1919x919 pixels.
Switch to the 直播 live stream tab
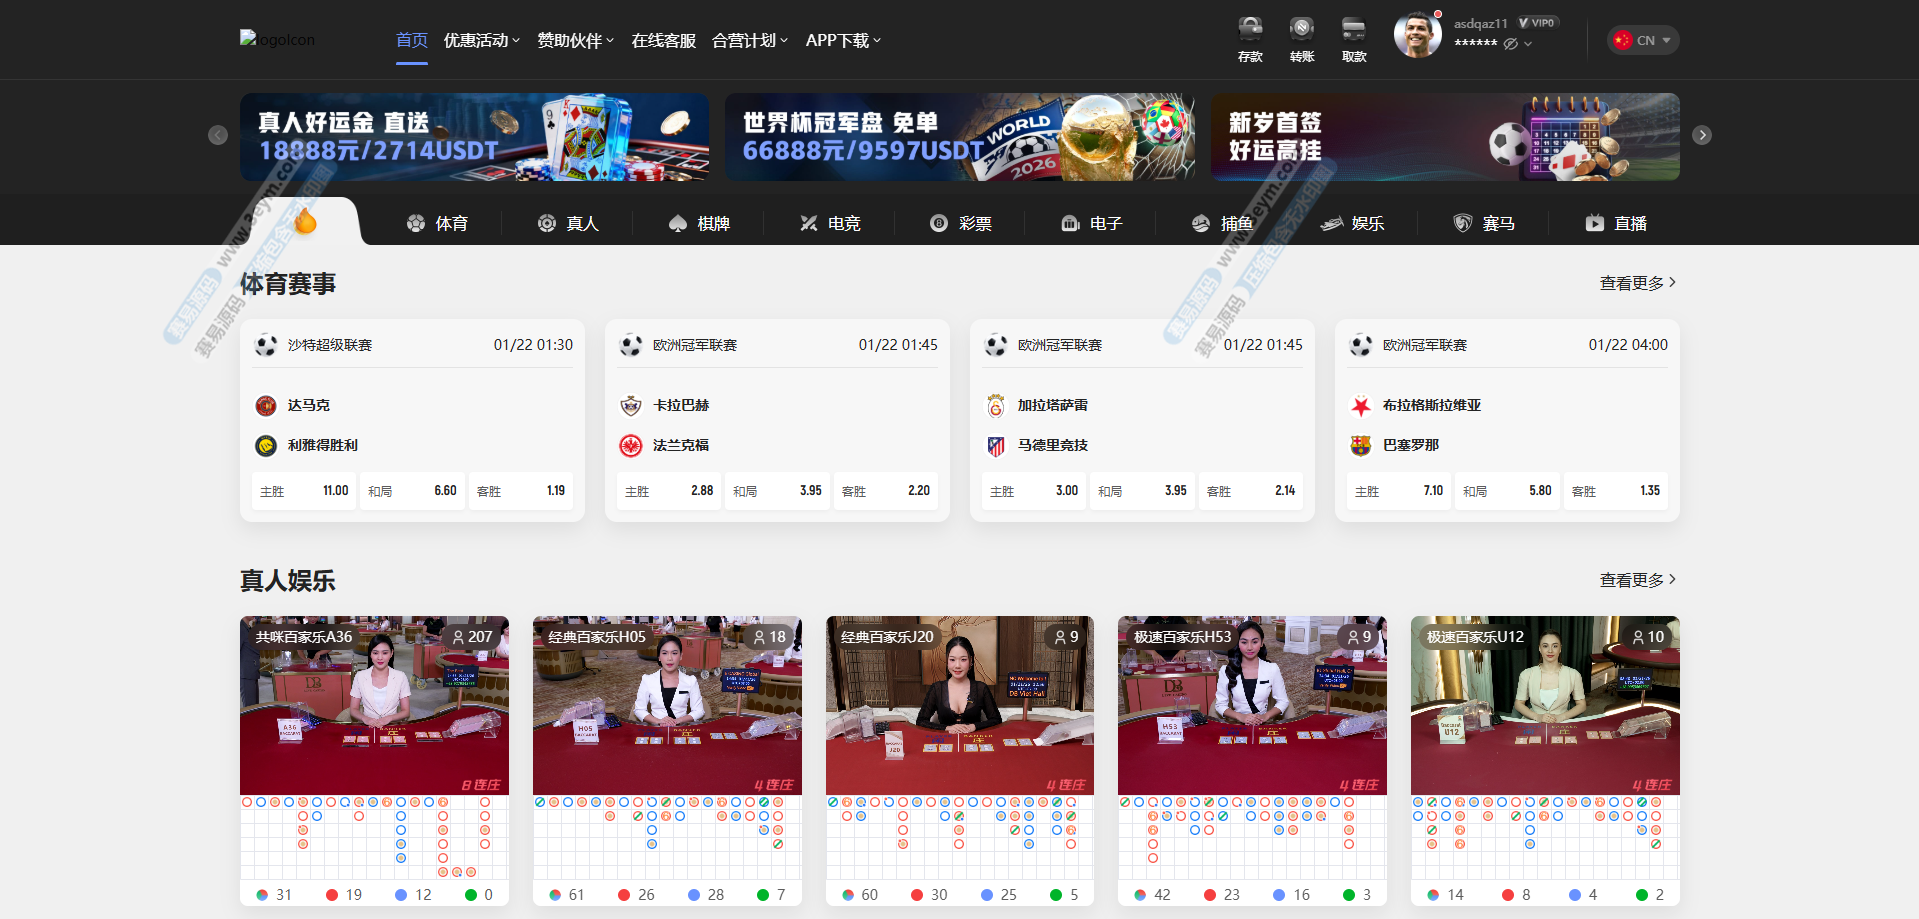point(1616,223)
